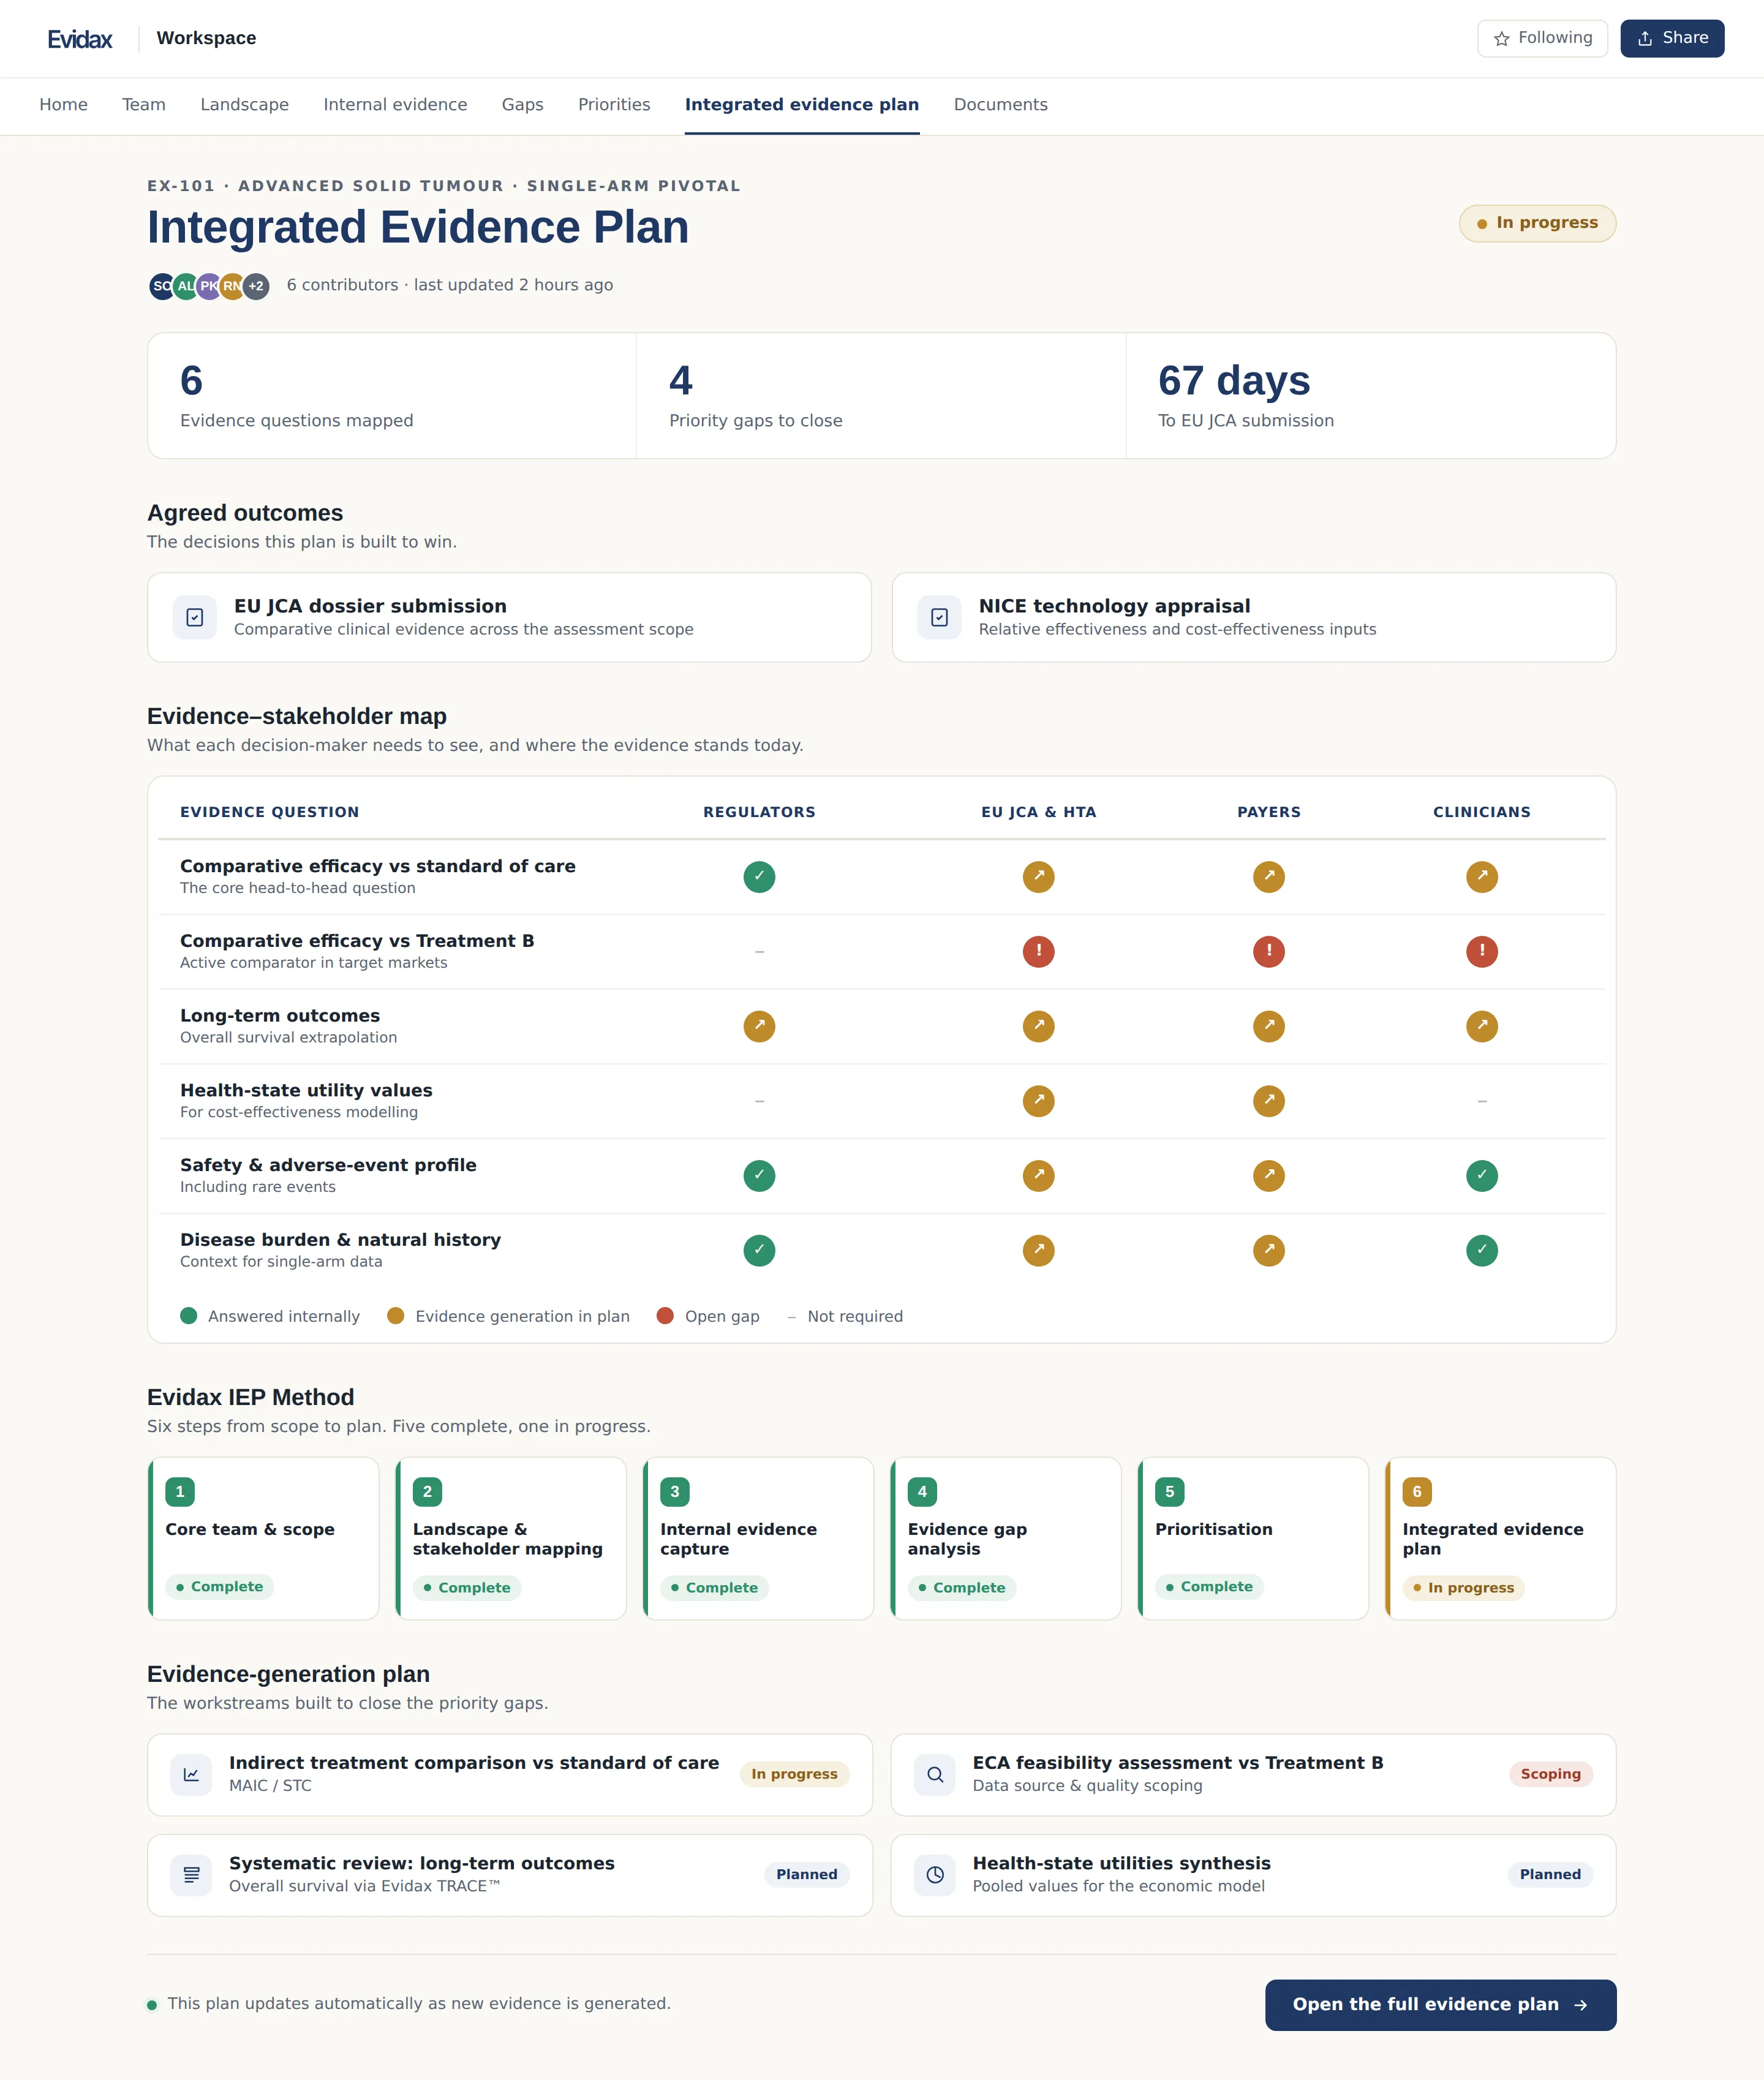This screenshot has height=2080, width=1764.
Task: Click Clinicians green check for Safety & adverse-event profile
Action: click(1482, 1176)
